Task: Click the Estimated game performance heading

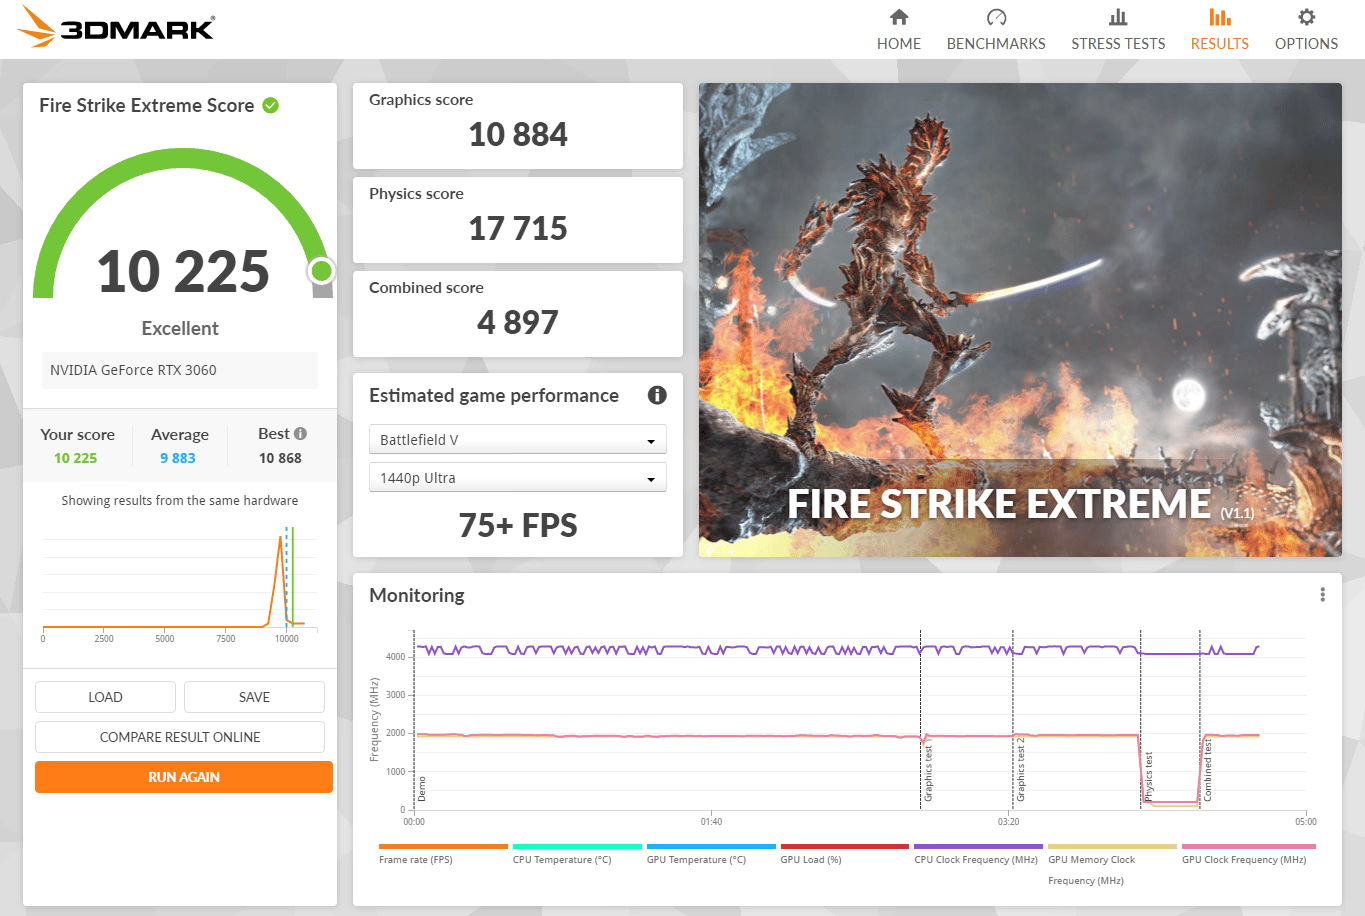Action: click(494, 395)
